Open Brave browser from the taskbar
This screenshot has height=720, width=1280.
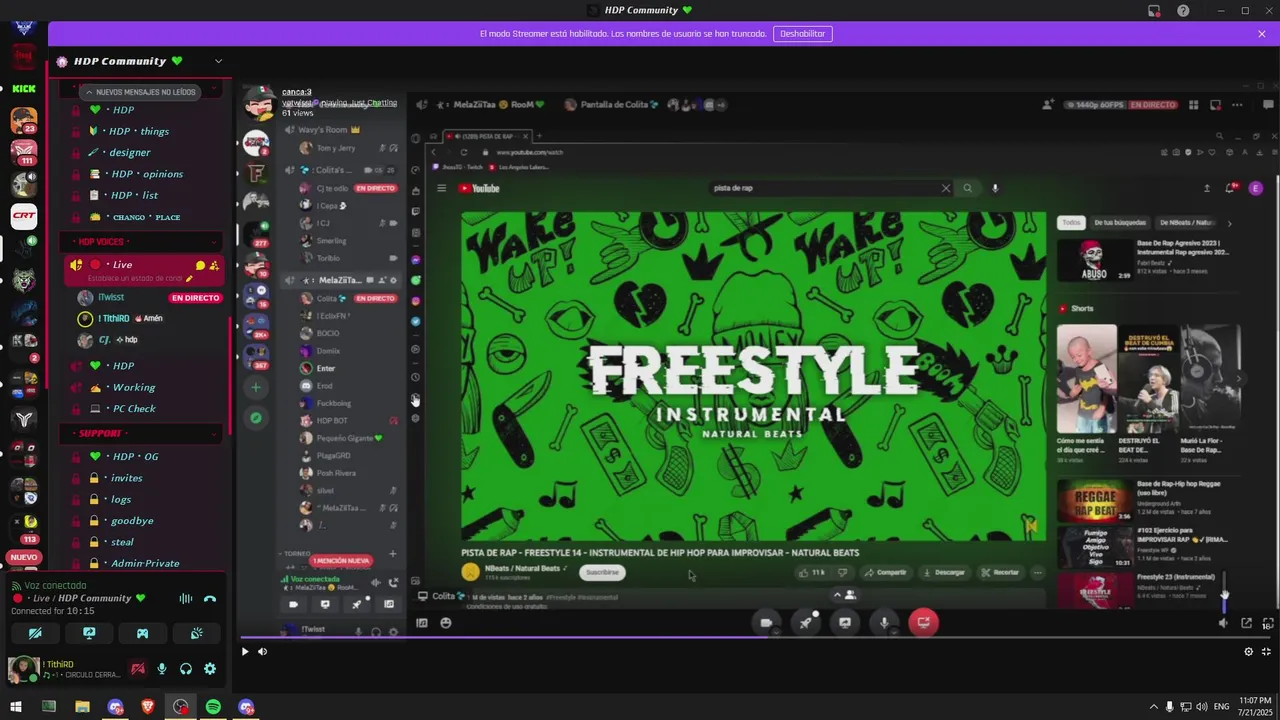(x=148, y=707)
